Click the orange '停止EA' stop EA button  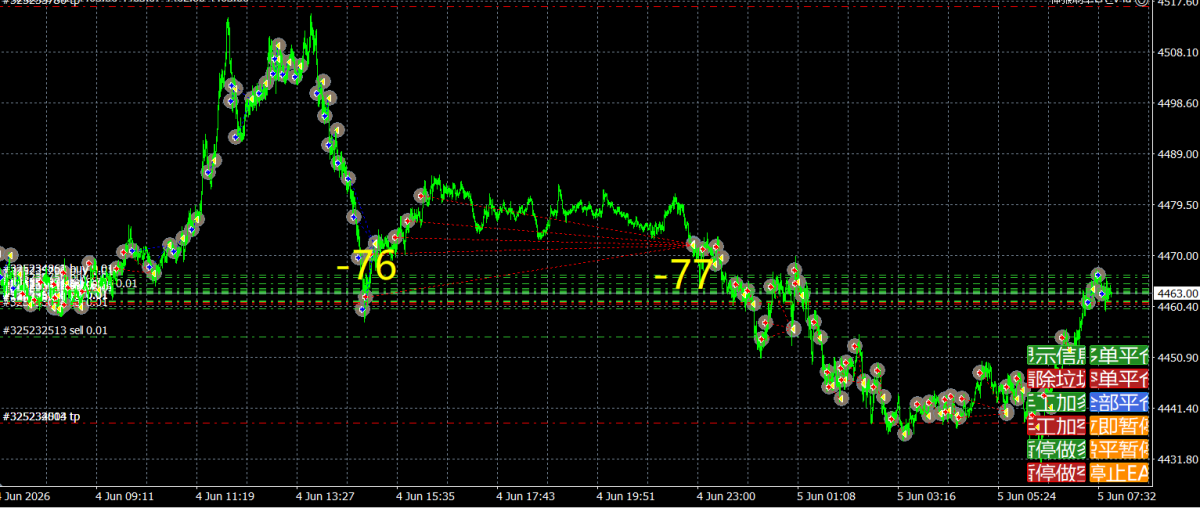pyautogui.click(x=1119, y=471)
